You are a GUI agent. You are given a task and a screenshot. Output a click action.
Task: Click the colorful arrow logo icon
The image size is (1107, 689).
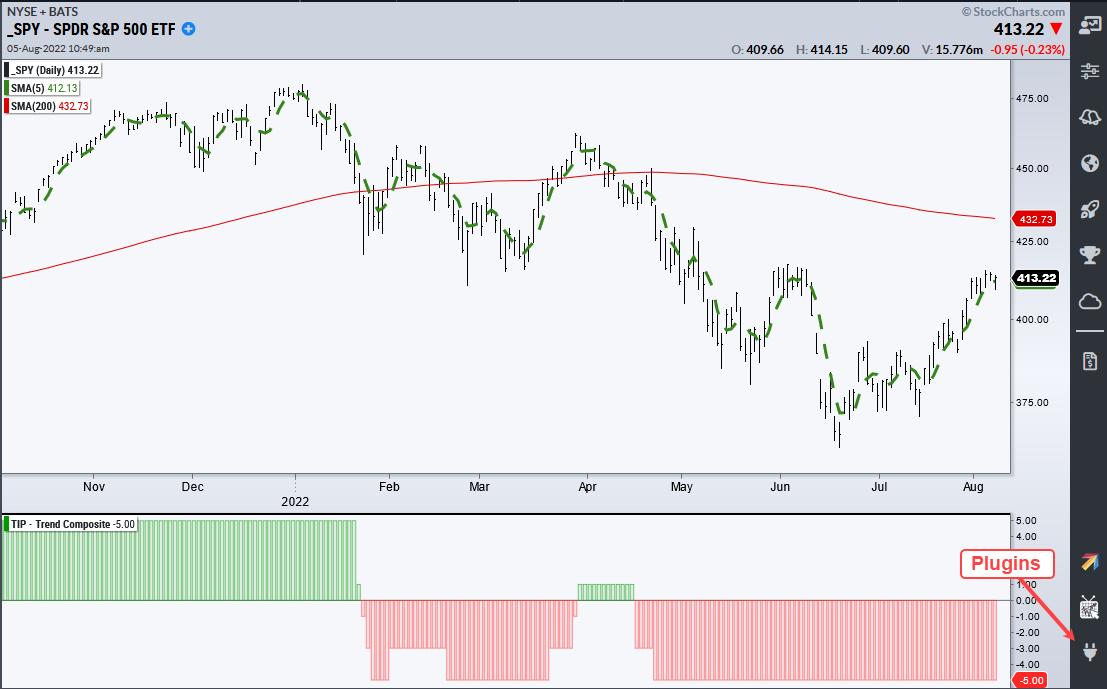coord(1089,562)
